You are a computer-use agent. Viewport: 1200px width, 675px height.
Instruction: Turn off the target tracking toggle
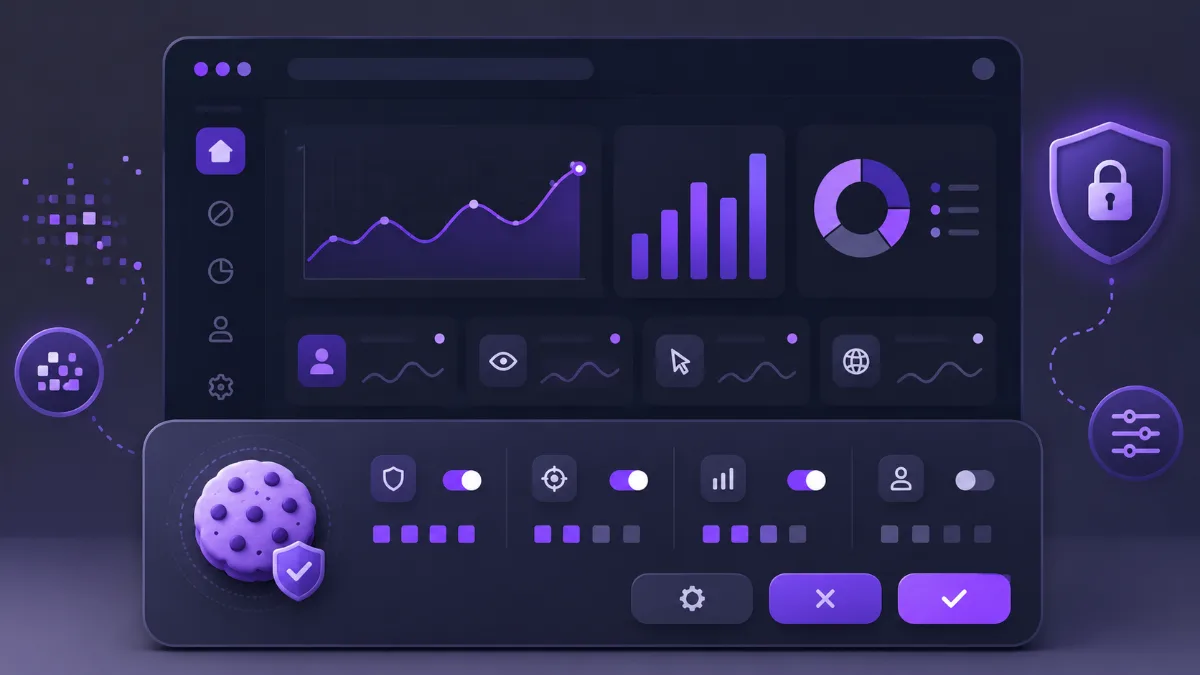(629, 481)
